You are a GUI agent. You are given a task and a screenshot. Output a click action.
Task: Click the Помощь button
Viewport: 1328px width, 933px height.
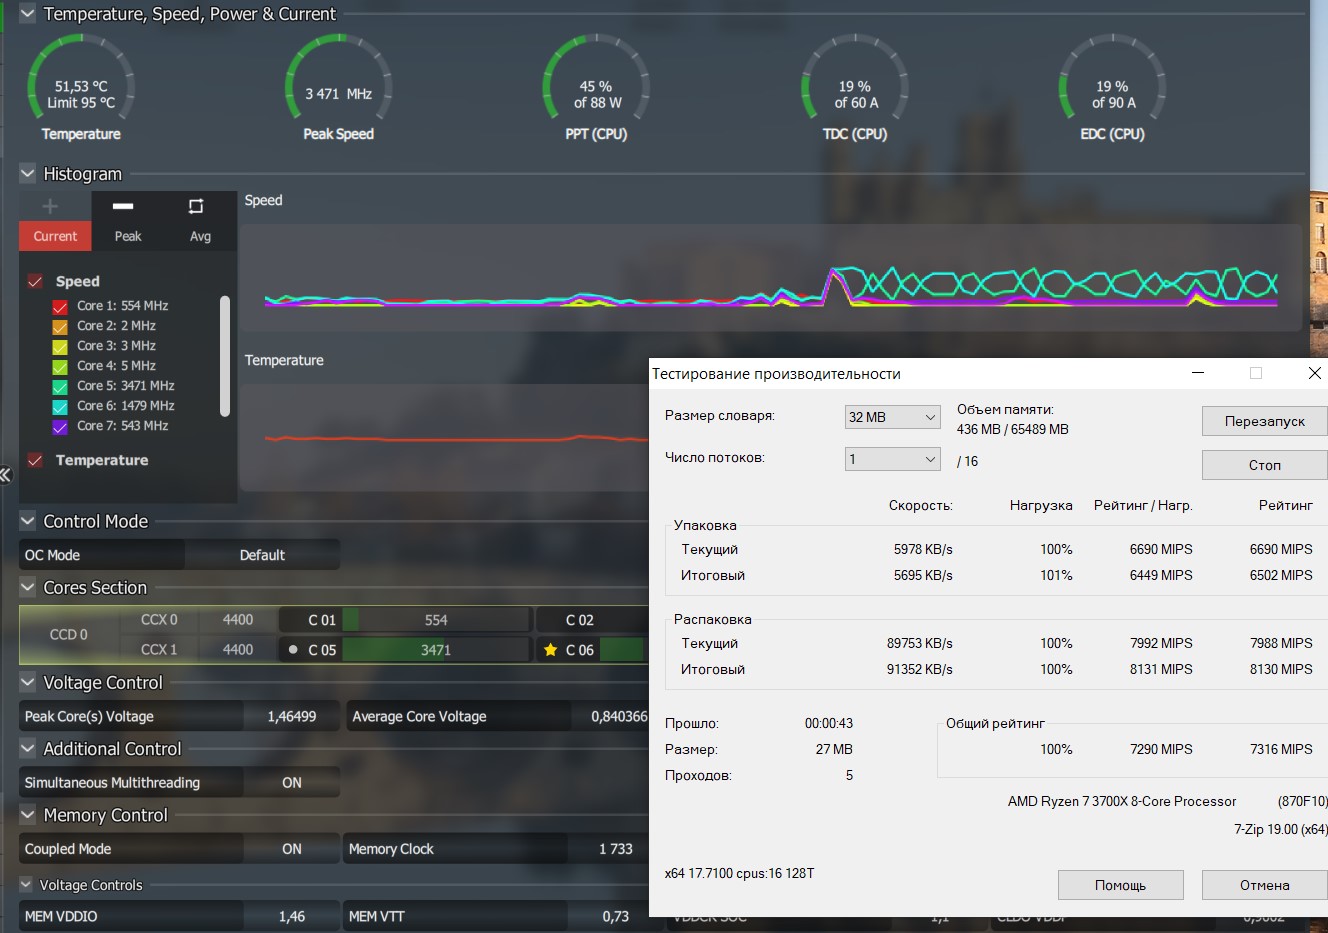(x=1120, y=885)
